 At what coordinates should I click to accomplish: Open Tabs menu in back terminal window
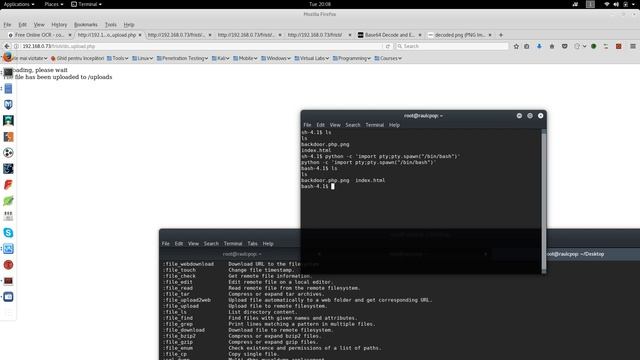252,243
